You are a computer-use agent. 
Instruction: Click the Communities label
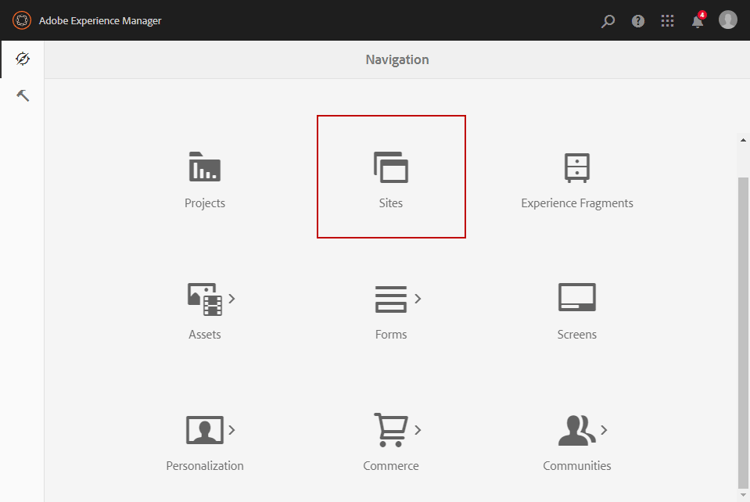(x=577, y=466)
